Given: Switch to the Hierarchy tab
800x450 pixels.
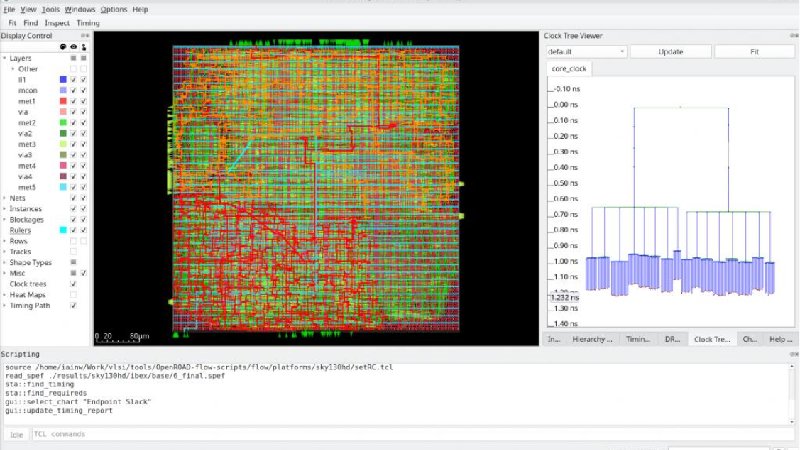Looking at the screenshot, I should (x=592, y=339).
